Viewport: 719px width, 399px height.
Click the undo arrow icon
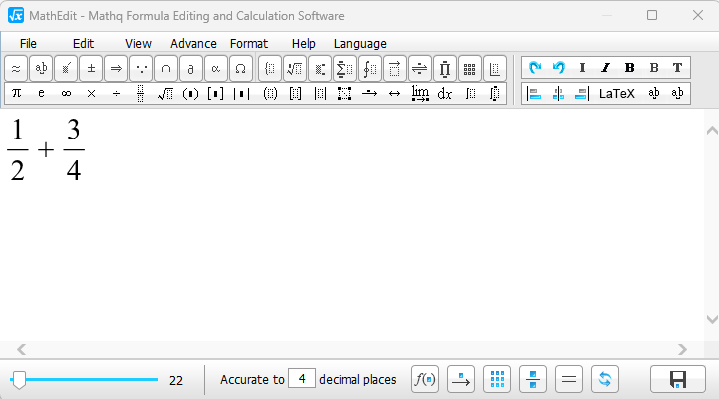(558, 68)
